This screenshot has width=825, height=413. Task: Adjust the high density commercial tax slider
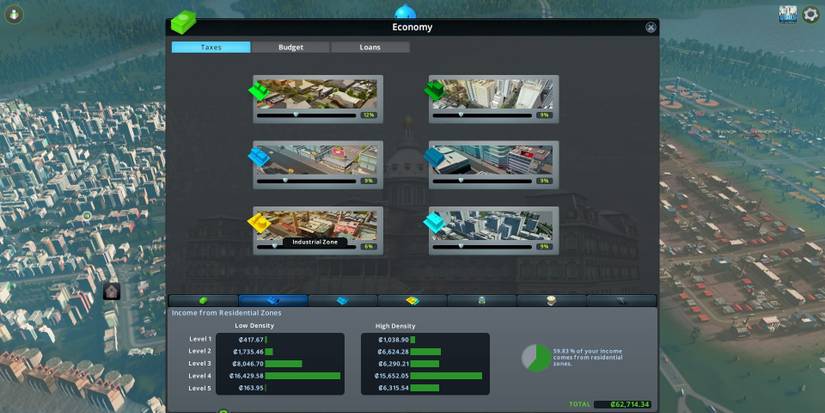coord(482,181)
